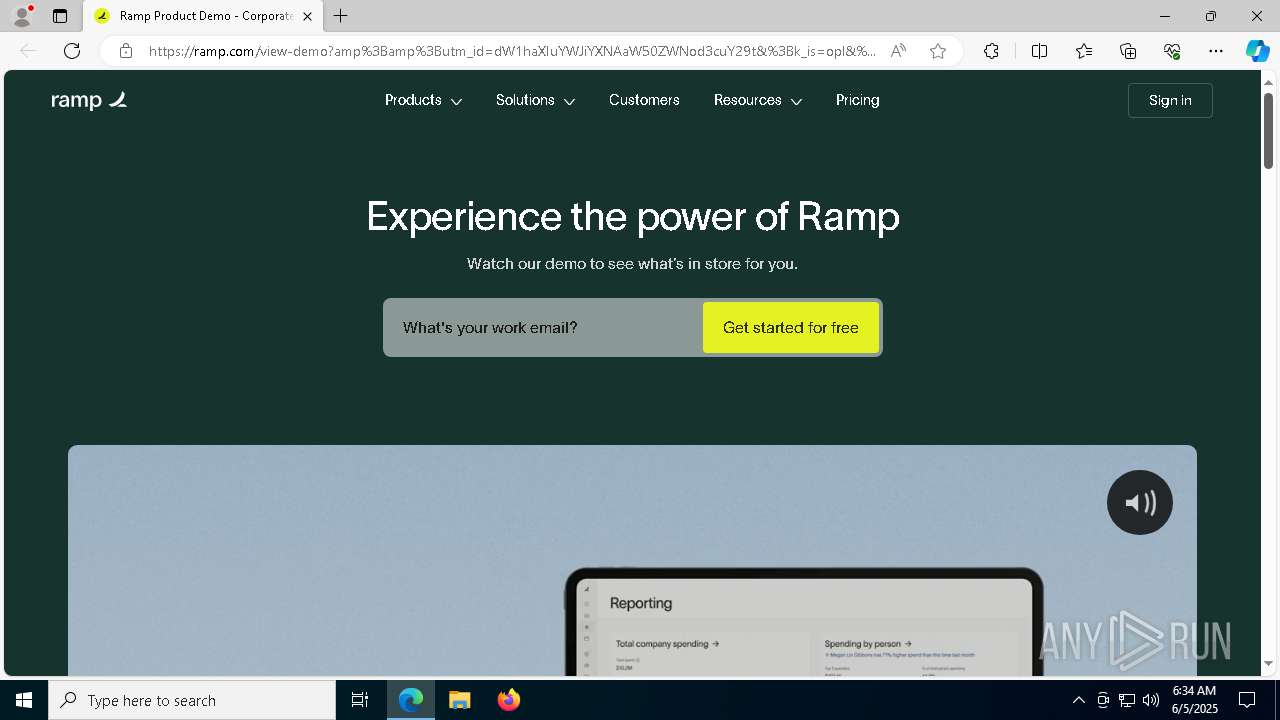The image size is (1280, 720).
Task: Click the taskbar search box
Action: 192,700
